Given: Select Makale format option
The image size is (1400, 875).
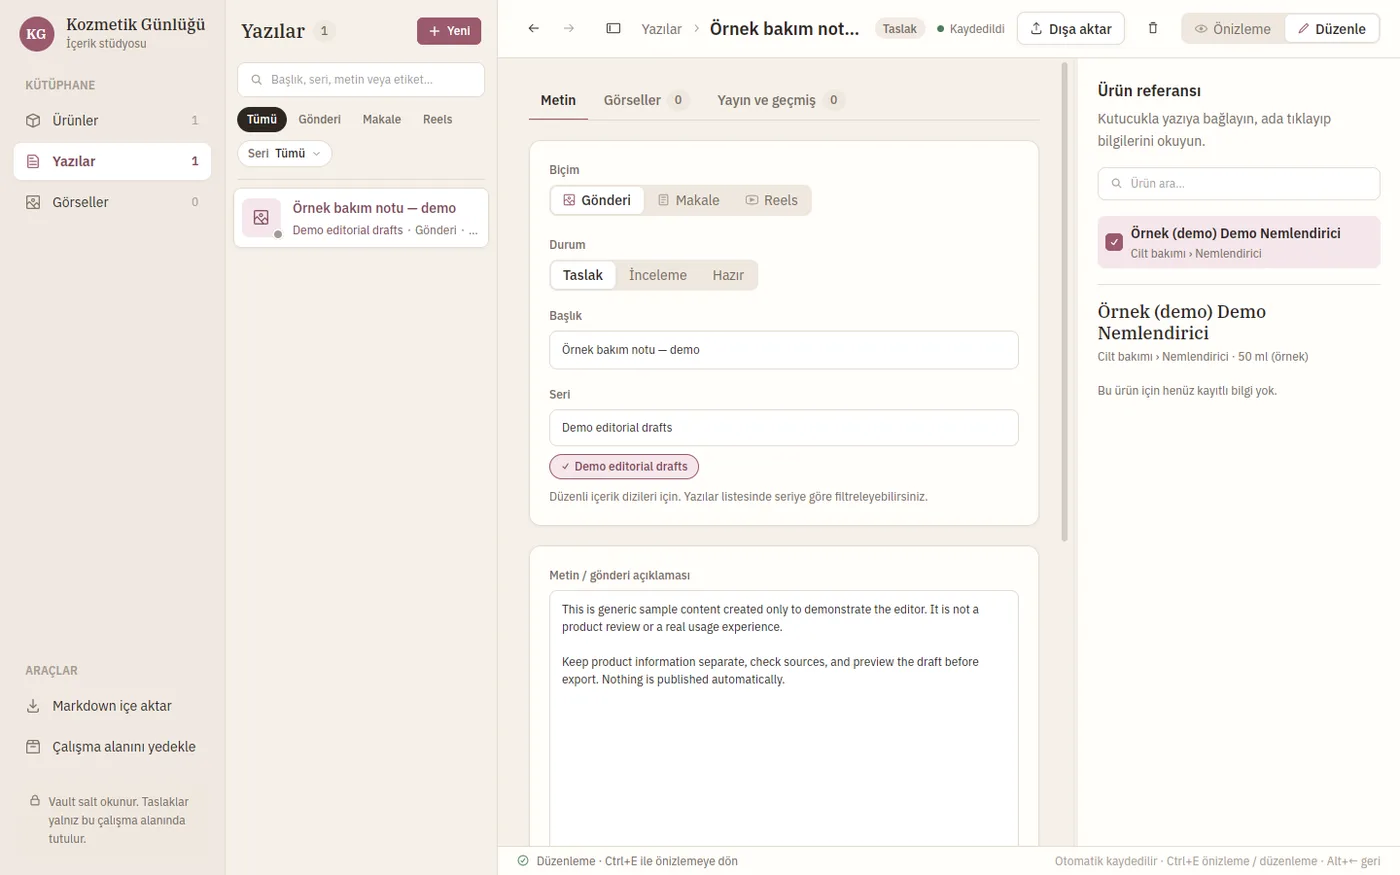Looking at the screenshot, I should (x=688, y=200).
